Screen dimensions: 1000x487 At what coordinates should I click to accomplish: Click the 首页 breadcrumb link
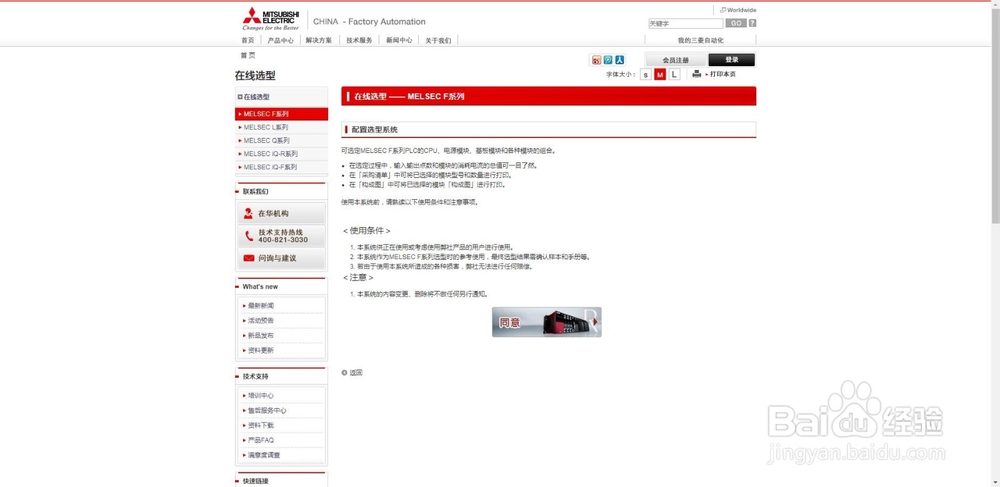(248, 55)
